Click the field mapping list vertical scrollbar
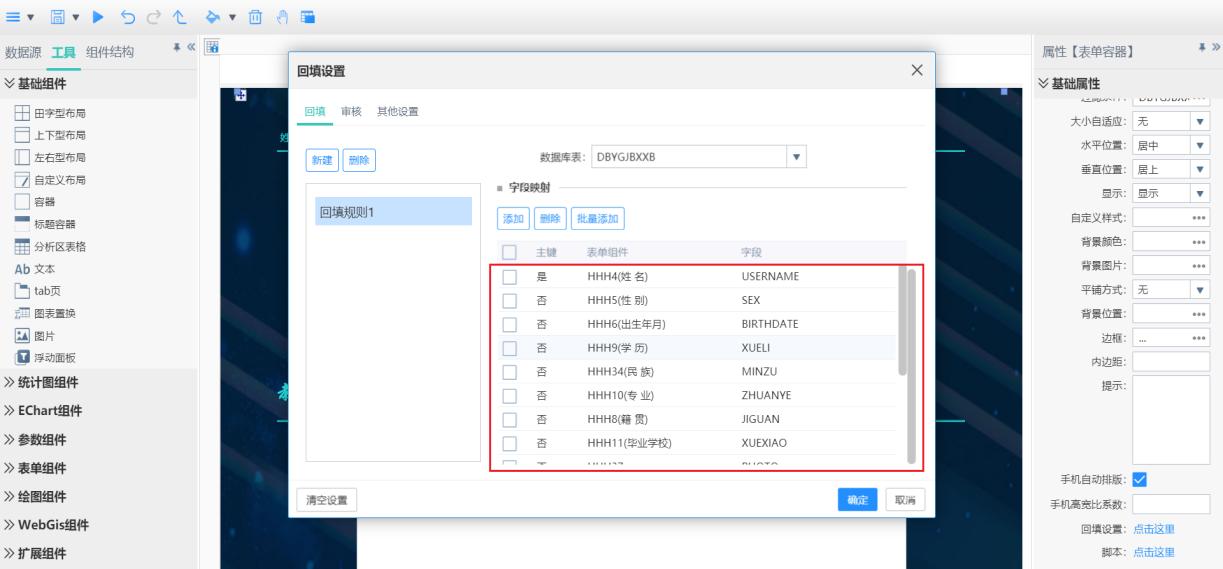 click(910, 322)
